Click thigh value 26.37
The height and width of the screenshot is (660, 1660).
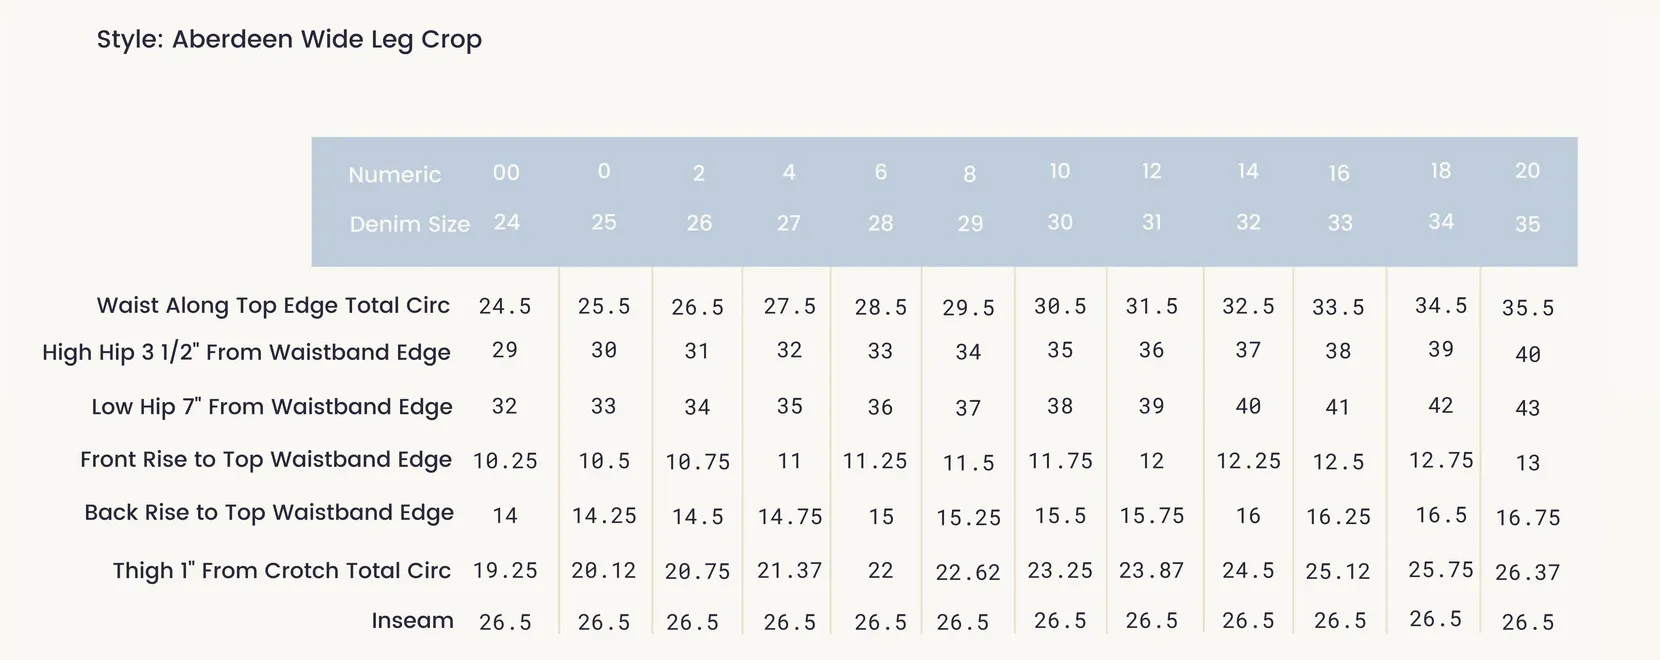pyautogui.click(x=1527, y=572)
